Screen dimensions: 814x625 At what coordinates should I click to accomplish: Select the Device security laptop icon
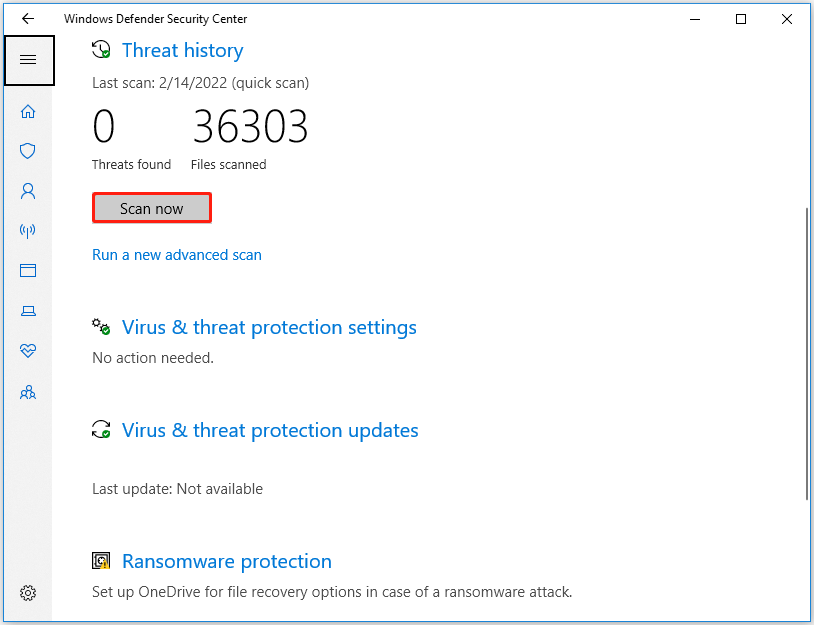coord(27,311)
